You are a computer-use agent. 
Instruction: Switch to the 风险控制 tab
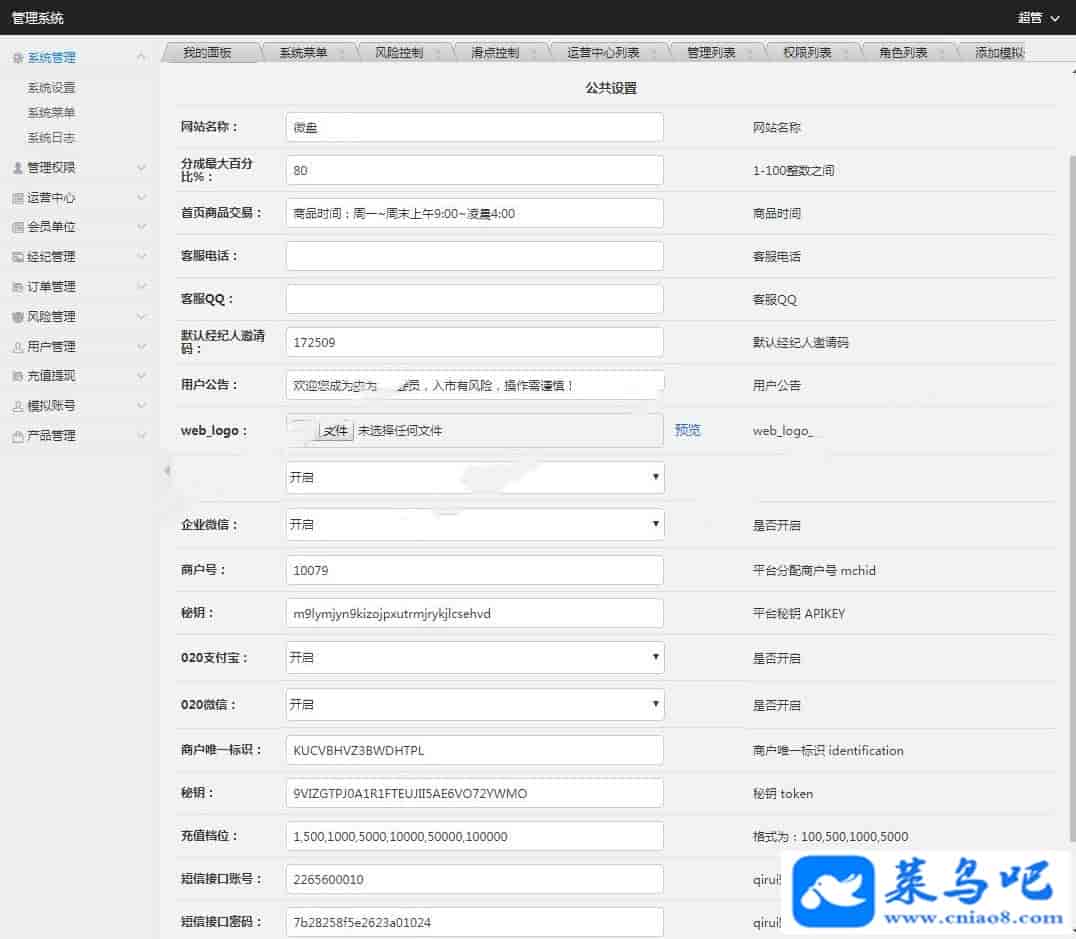click(x=399, y=53)
